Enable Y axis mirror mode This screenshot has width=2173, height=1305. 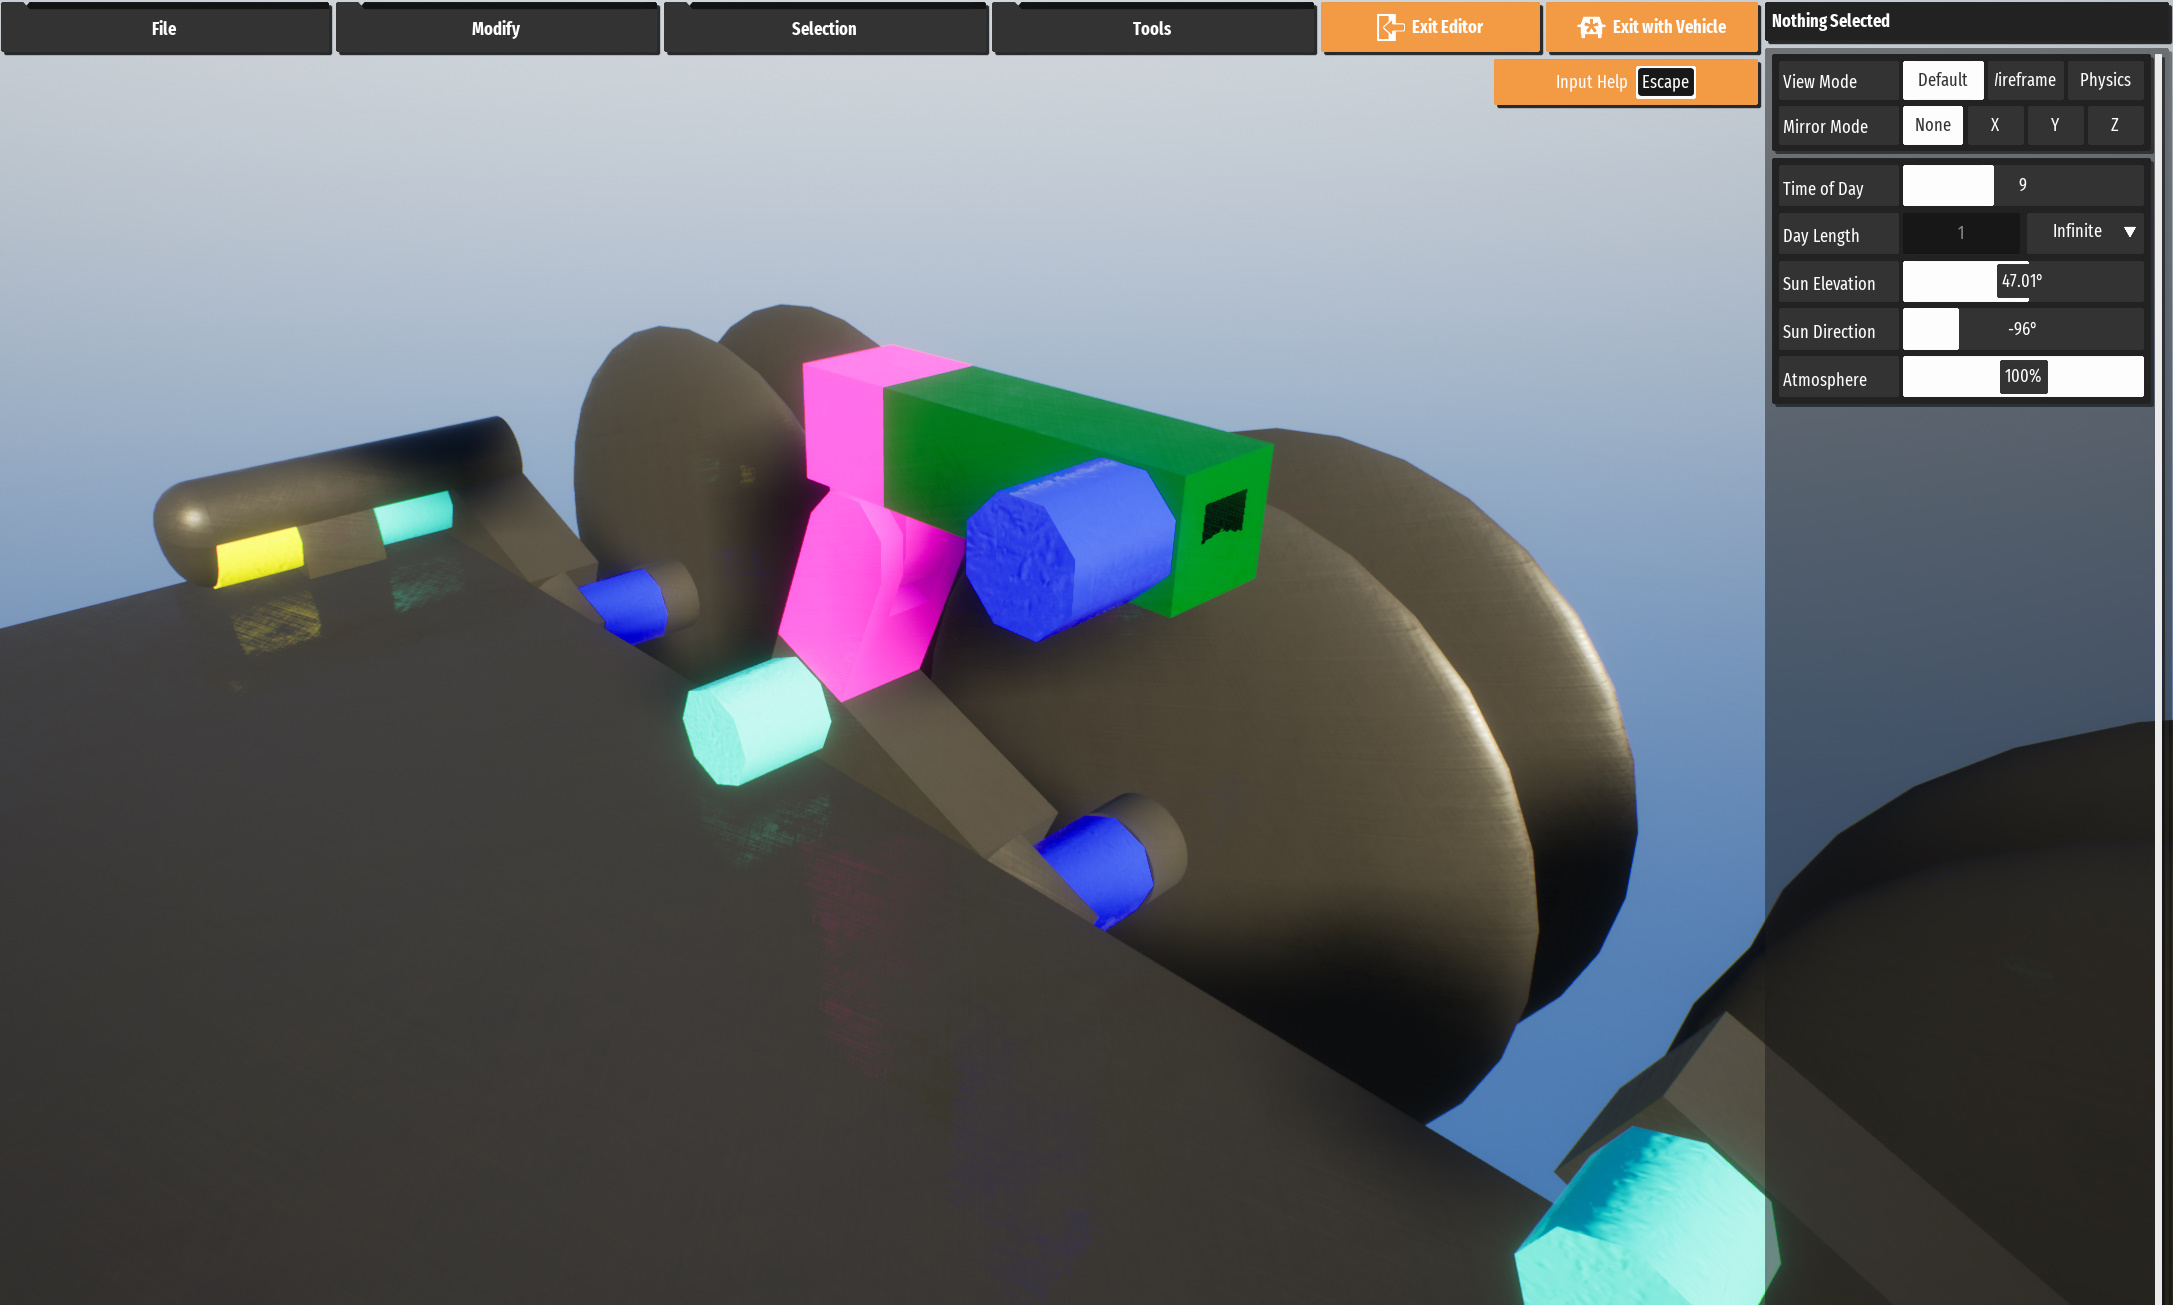(2055, 125)
